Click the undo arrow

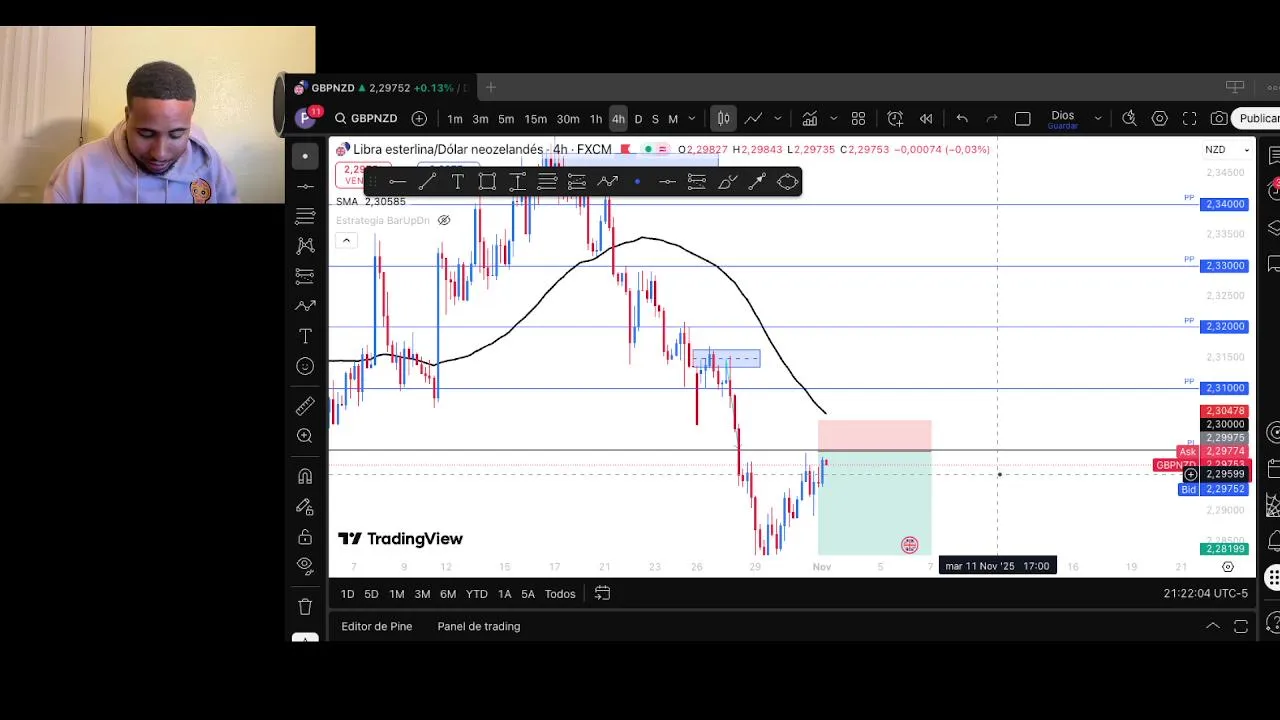pos(962,118)
